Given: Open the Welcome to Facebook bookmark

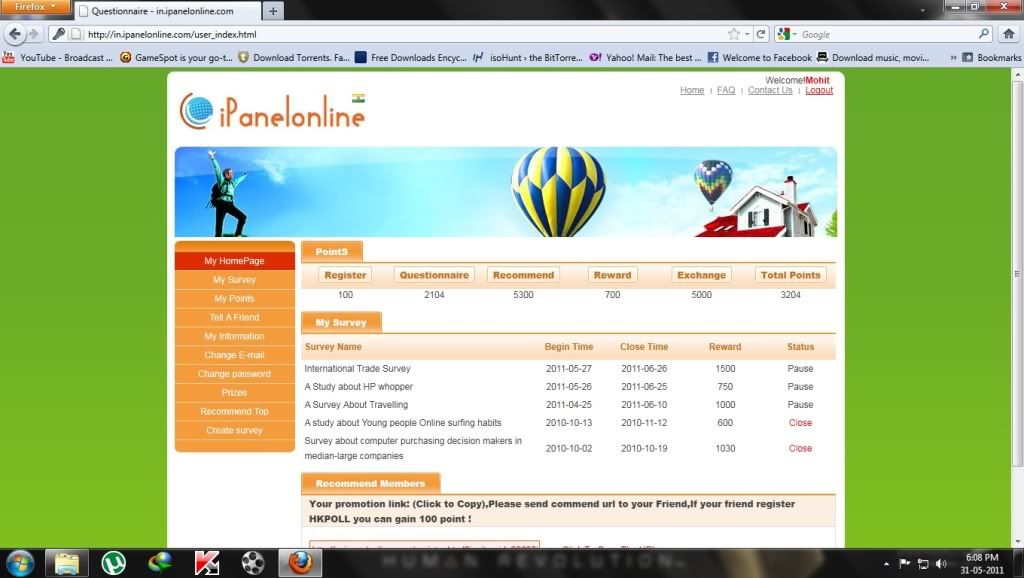Looking at the screenshot, I should (x=760, y=57).
